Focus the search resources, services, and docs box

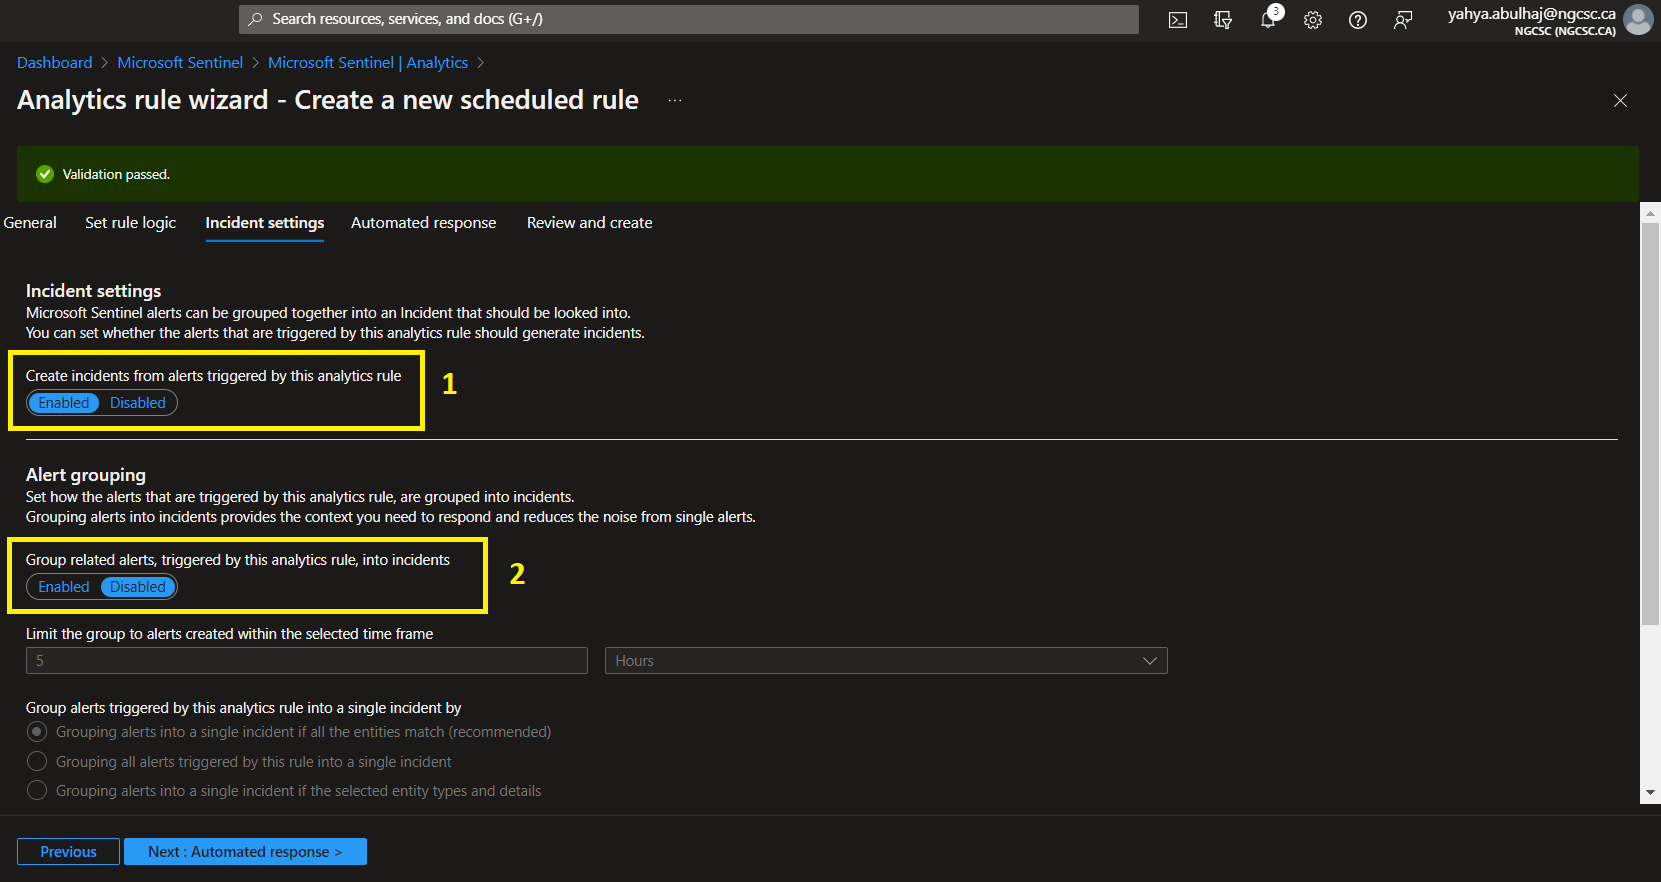point(688,19)
